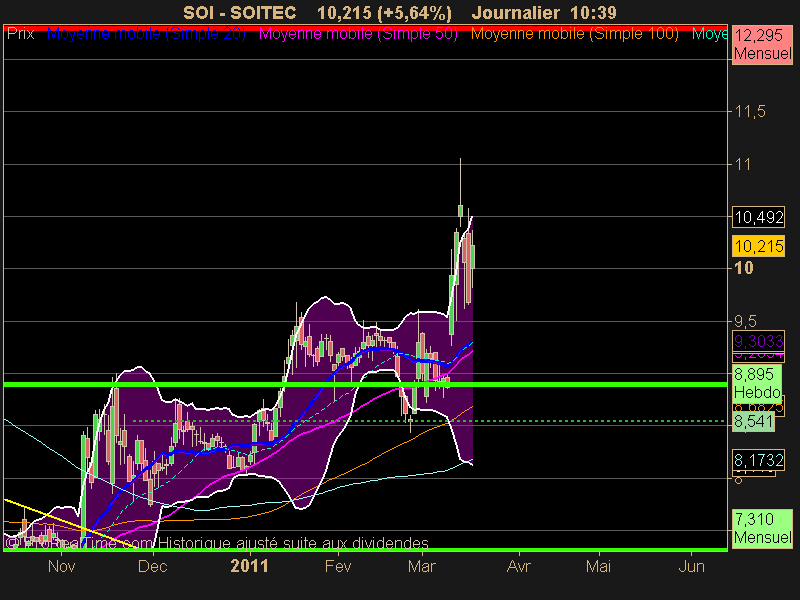Image resolution: width=800 pixels, height=600 pixels.
Task: Click the '2011' date axis label
Action: click(249, 566)
